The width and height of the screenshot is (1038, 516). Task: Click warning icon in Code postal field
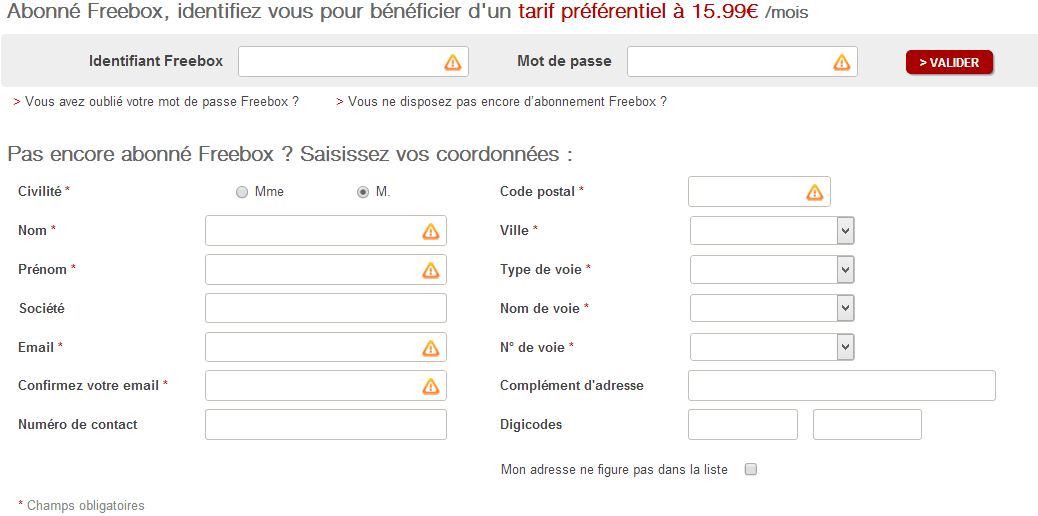[815, 192]
